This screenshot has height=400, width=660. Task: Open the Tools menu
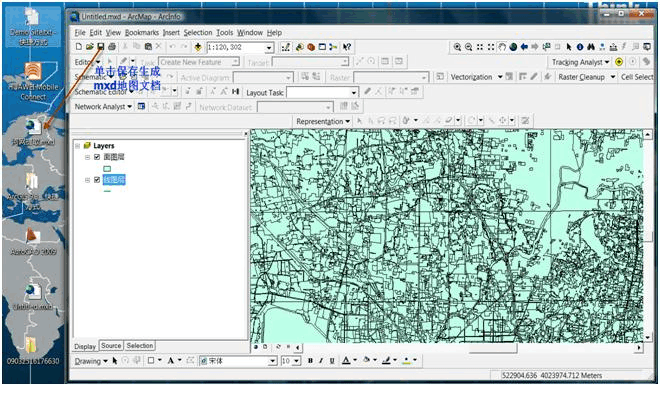point(225,32)
